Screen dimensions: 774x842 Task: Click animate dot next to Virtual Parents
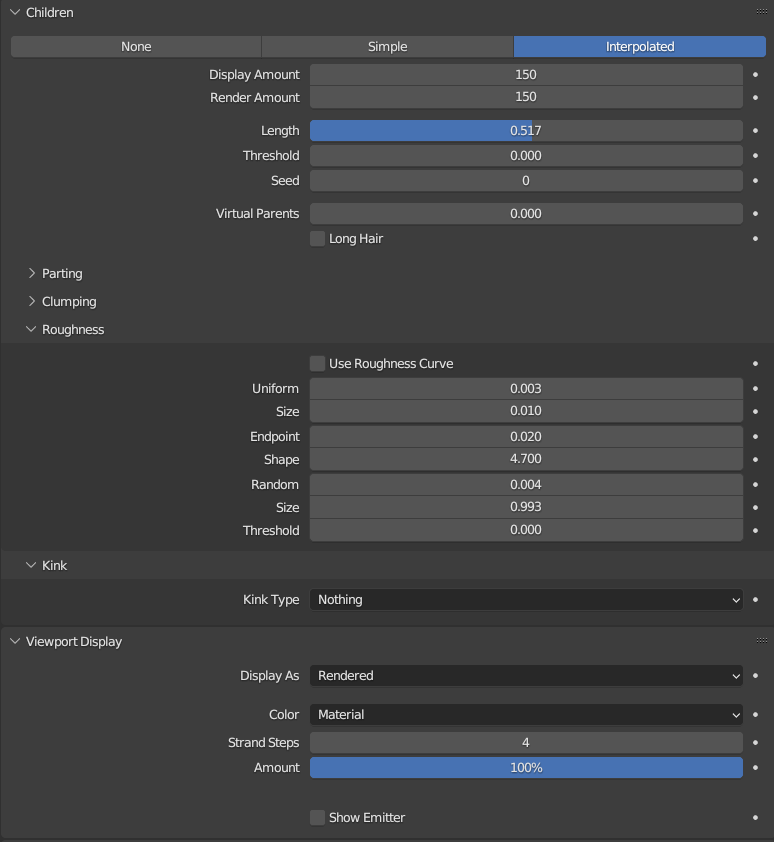[755, 214]
